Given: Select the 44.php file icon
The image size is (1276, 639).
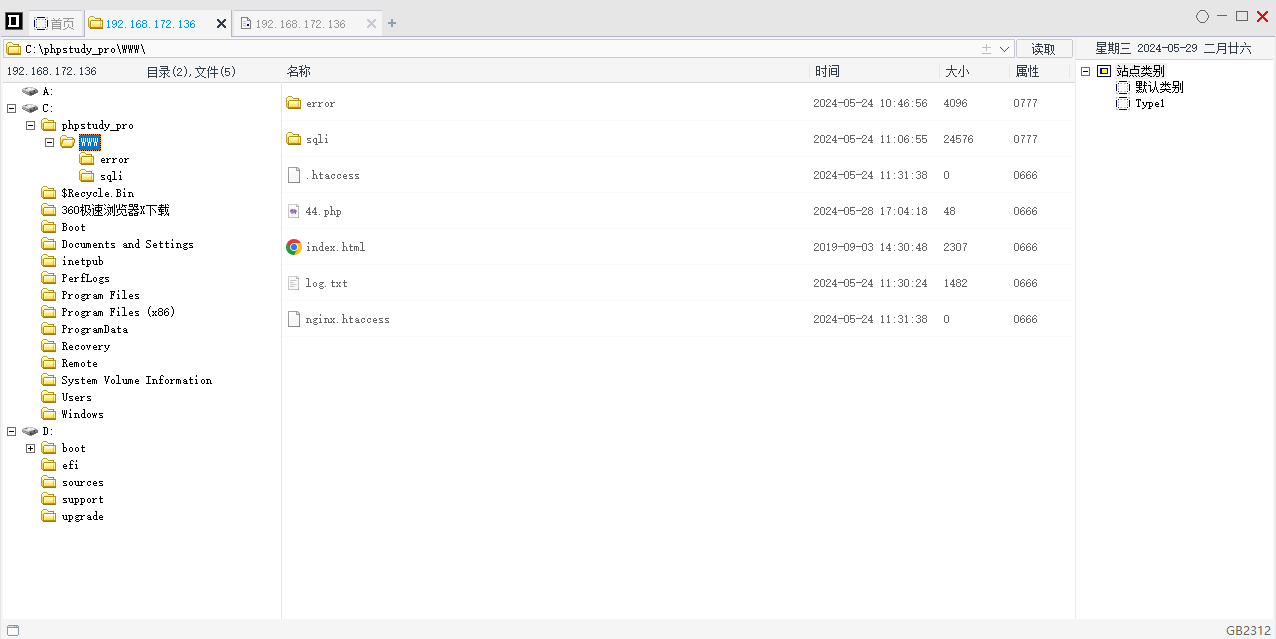Looking at the screenshot, I should (x=294, y=211).
